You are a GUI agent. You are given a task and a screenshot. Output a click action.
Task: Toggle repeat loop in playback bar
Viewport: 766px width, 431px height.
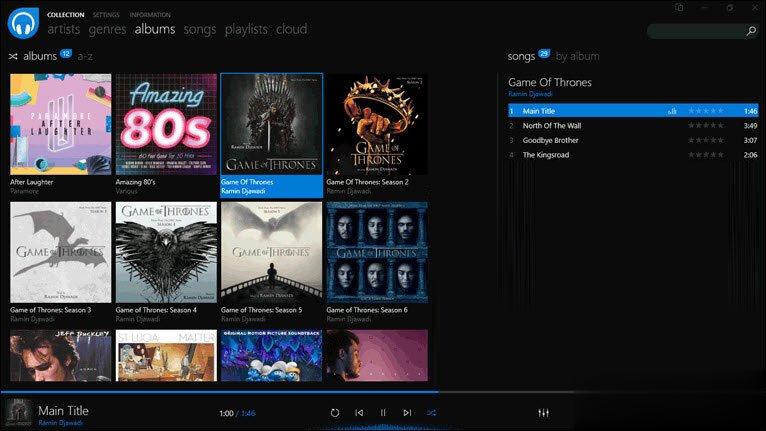(335, 413)
